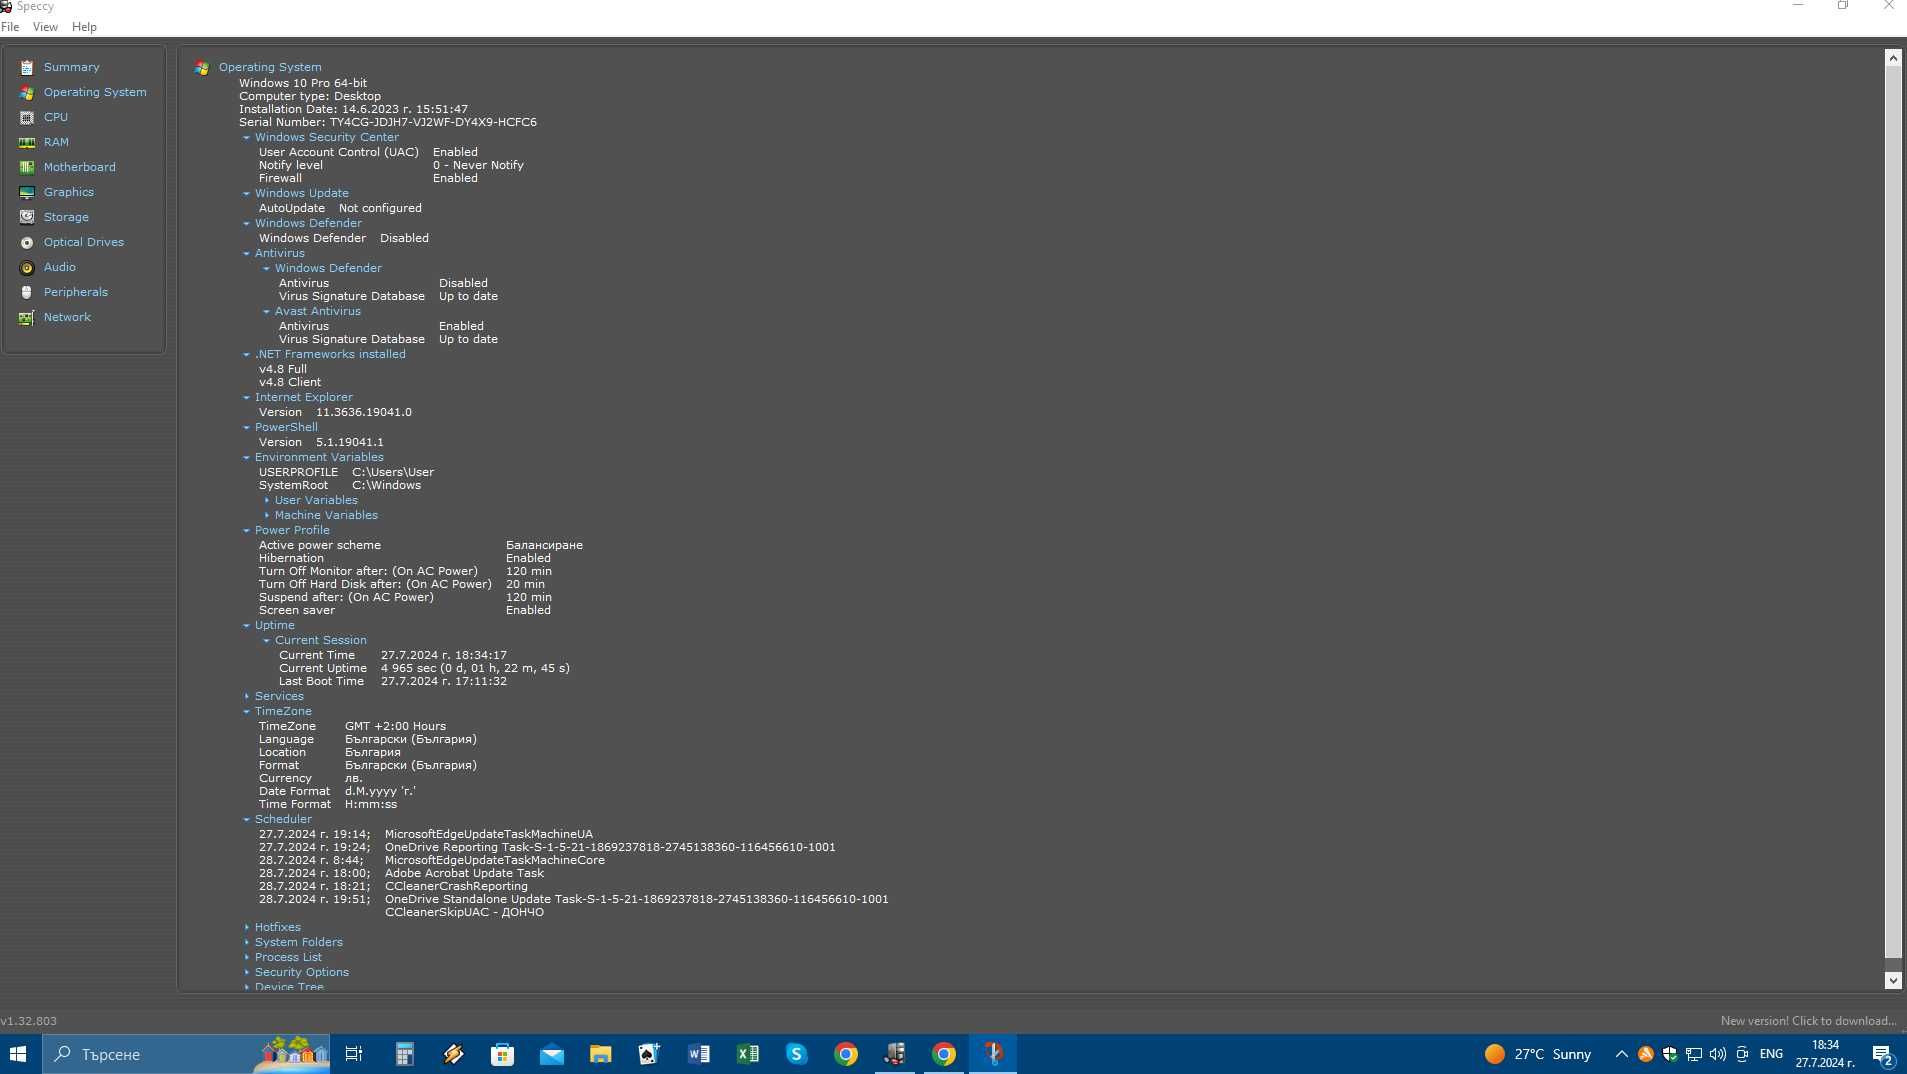Screen dimensions: 1907x1074
Task: Click the CCleanerCrashReporting scheduler entry
Action: click(x=456, y=886)
